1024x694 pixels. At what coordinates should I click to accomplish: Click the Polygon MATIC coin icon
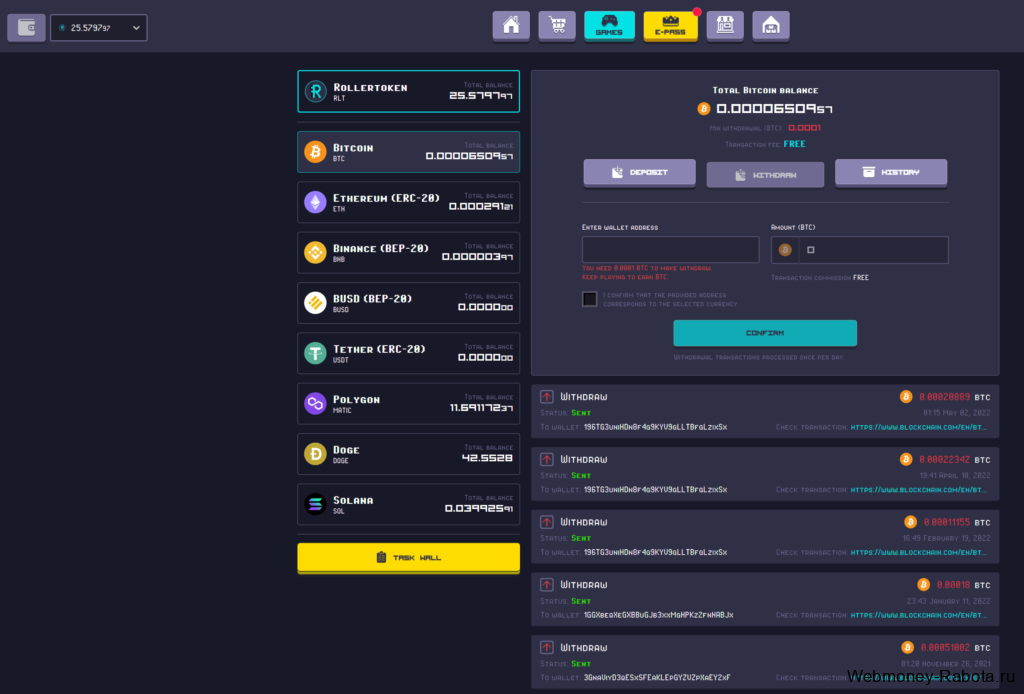click(315, 403)
